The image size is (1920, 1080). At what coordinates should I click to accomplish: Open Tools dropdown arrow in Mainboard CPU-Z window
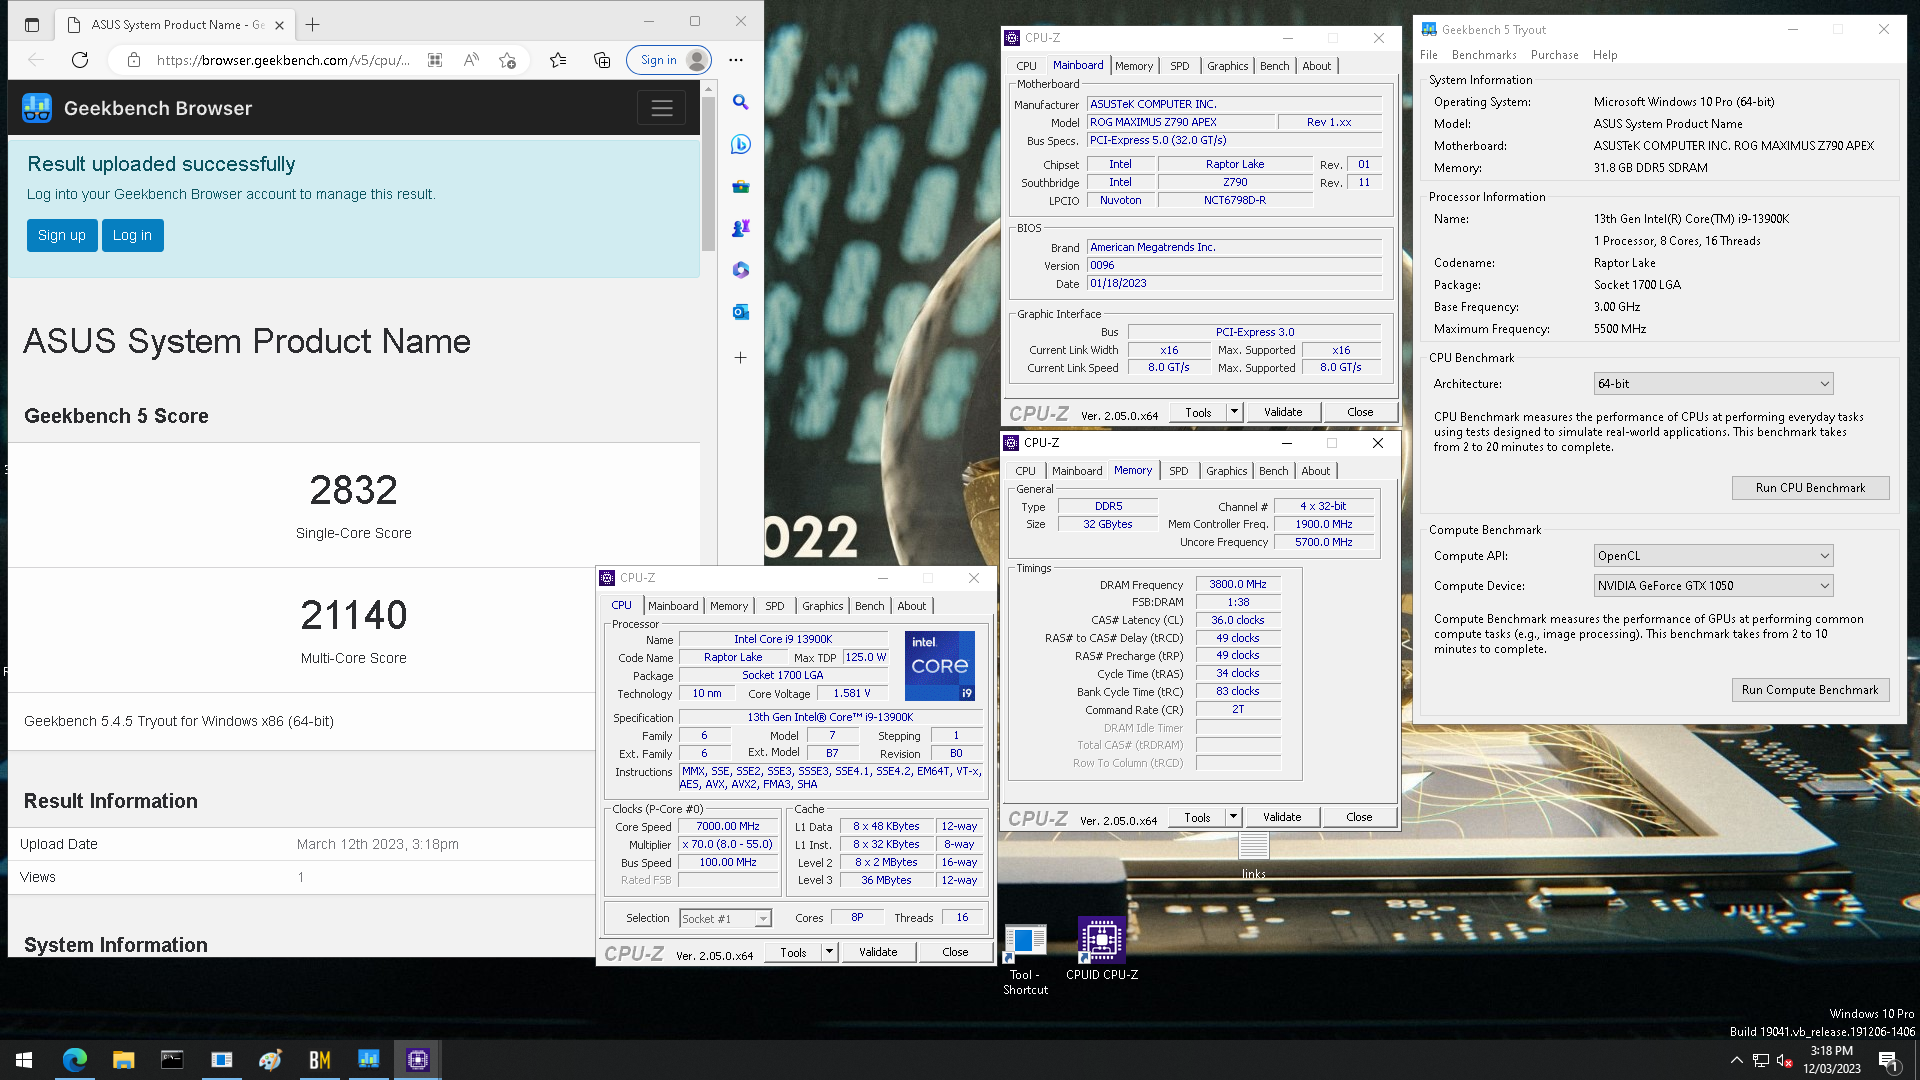pyautogui.click(x=1234, y=412)
